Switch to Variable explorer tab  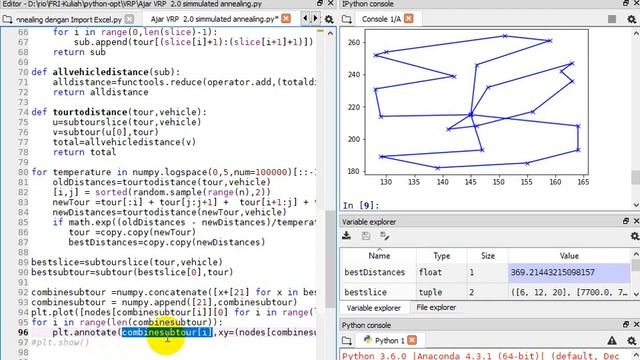click(x=373, y=308)
